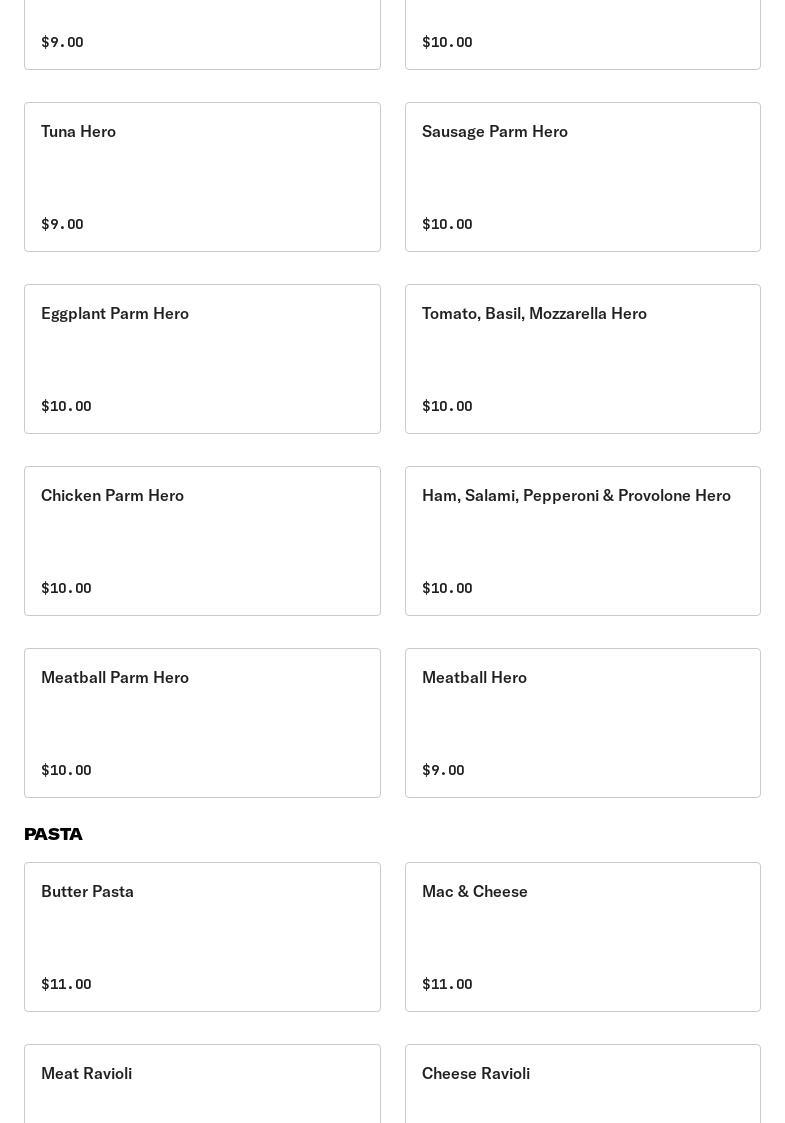Click the $10.00 price under Eggplant Parm Hero
The height and width of the screenshot is (1123, 785).
[66, 406]
